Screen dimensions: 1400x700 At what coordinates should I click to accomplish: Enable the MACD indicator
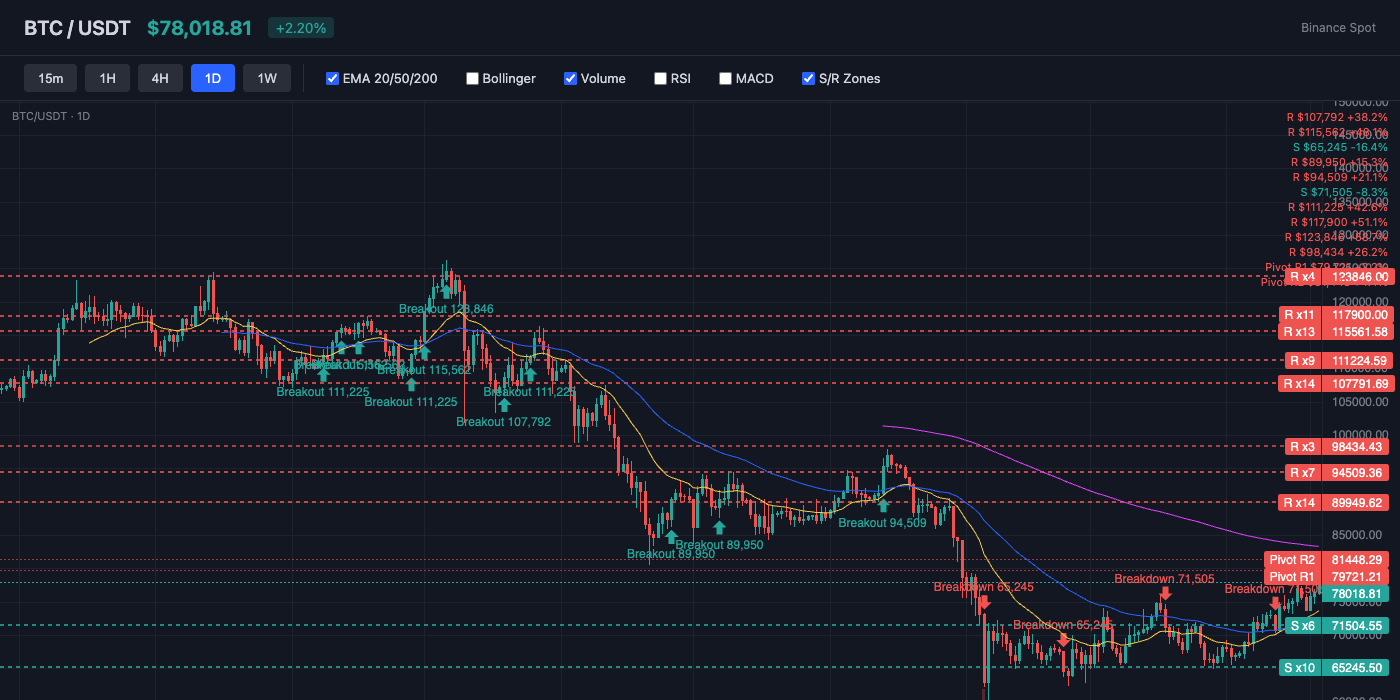point(725,78)
